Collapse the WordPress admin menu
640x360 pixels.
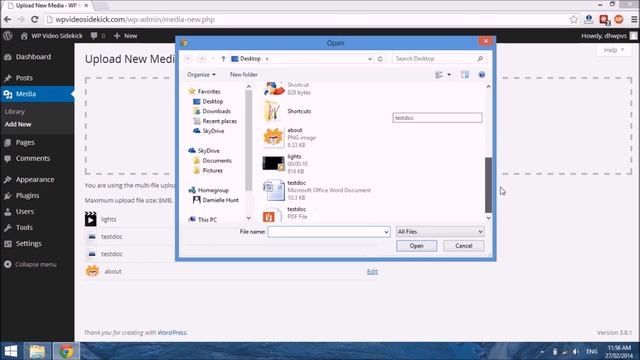coord(30,264)
